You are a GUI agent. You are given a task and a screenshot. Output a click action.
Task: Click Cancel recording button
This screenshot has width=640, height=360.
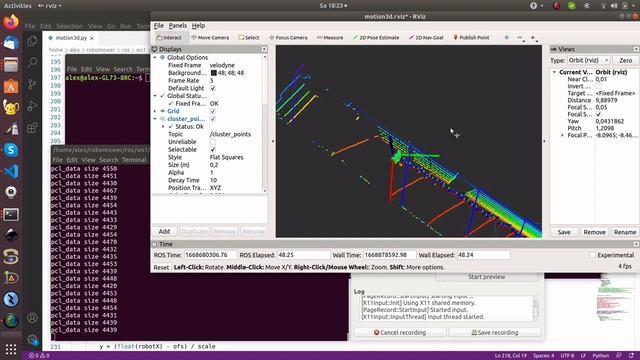pos(400,333)
